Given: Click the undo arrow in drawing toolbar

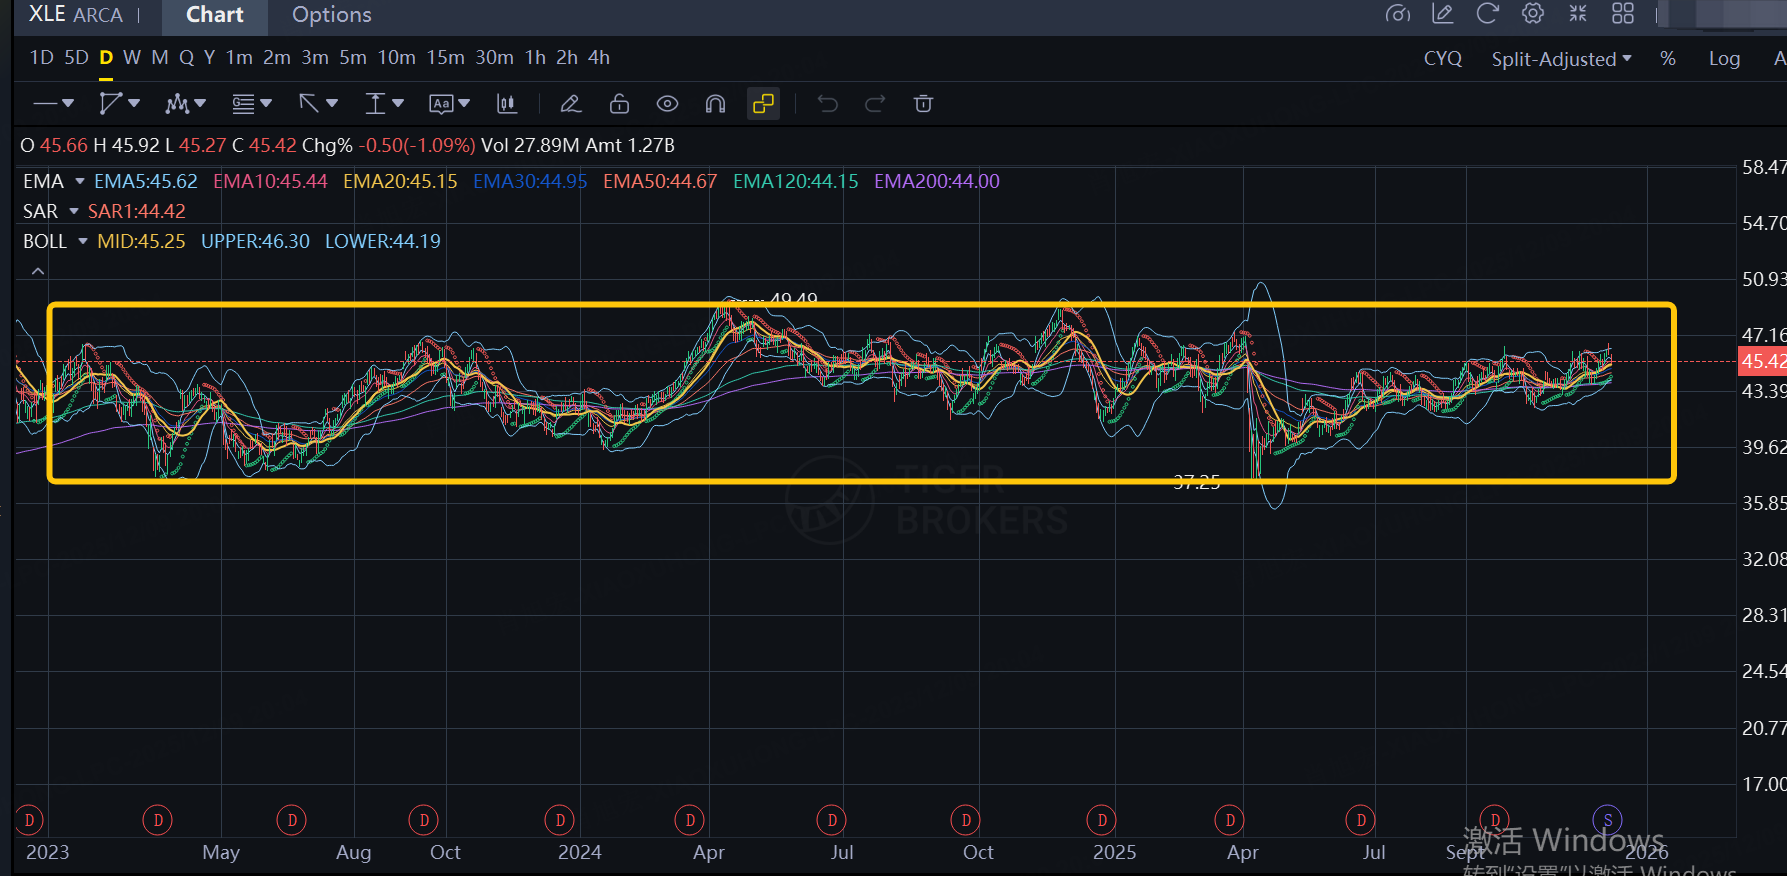Looking at the screenshot, I should point(827,104).
